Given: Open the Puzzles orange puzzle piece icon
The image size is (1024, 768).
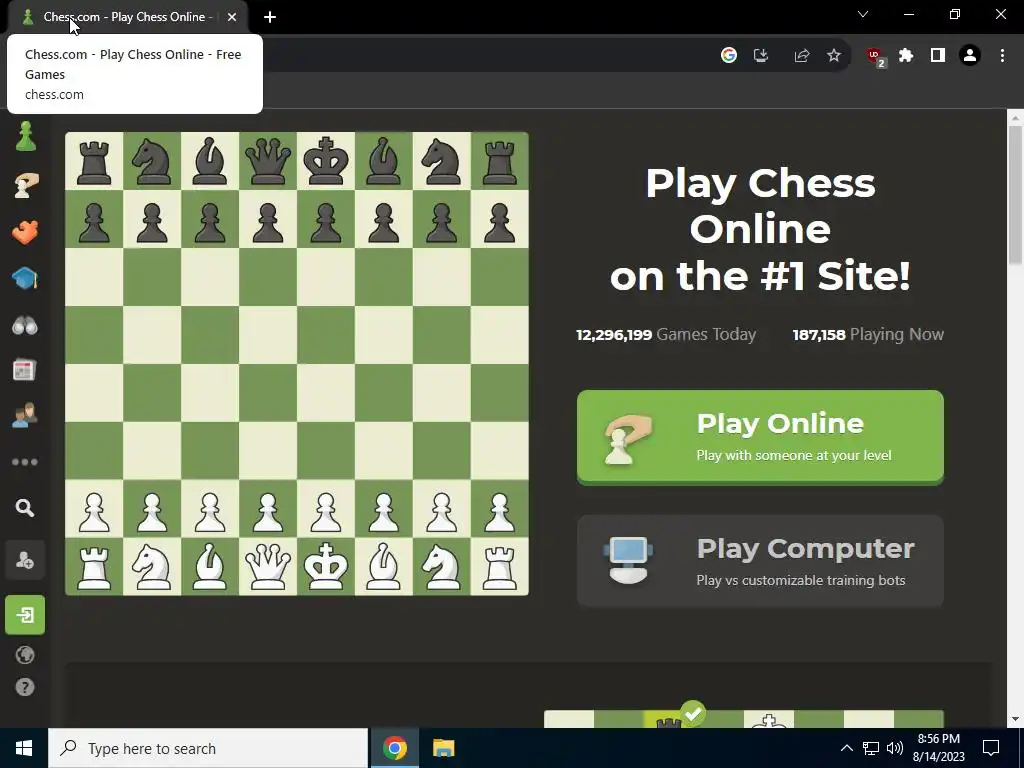Looking at the screenshot, I should point(25,232).
